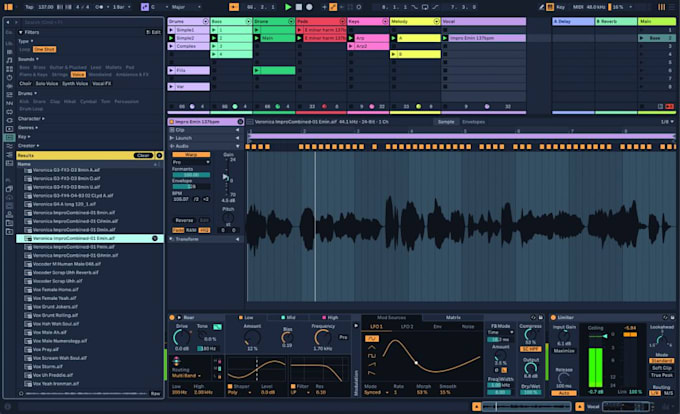Launch the Main clip in Drone track

(257, 38)
